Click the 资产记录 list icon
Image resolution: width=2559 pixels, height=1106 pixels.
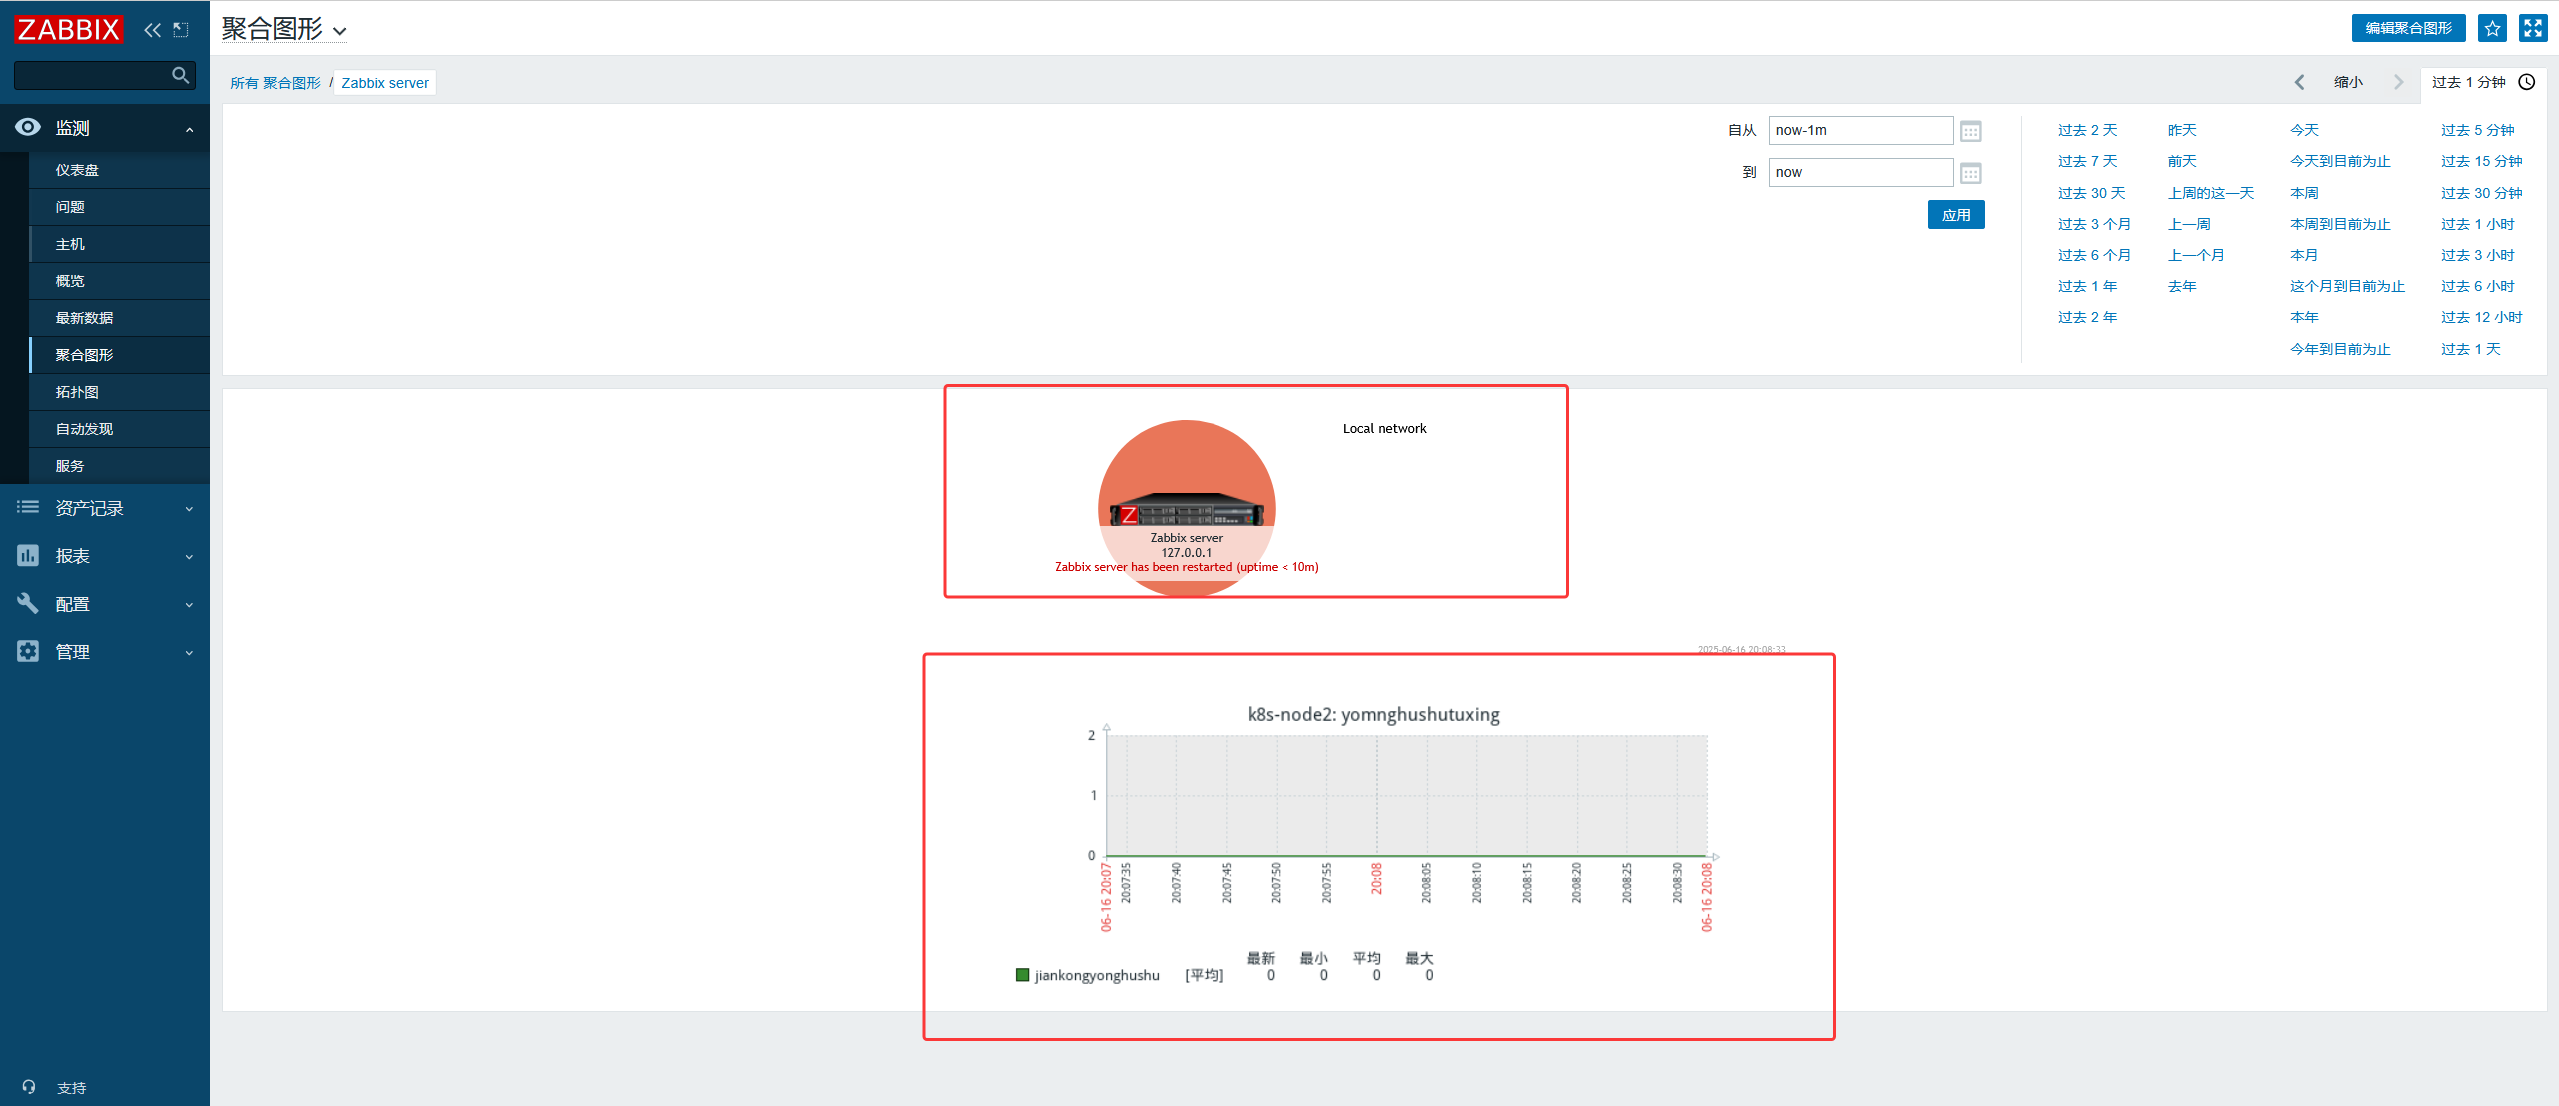click(28, 508)
